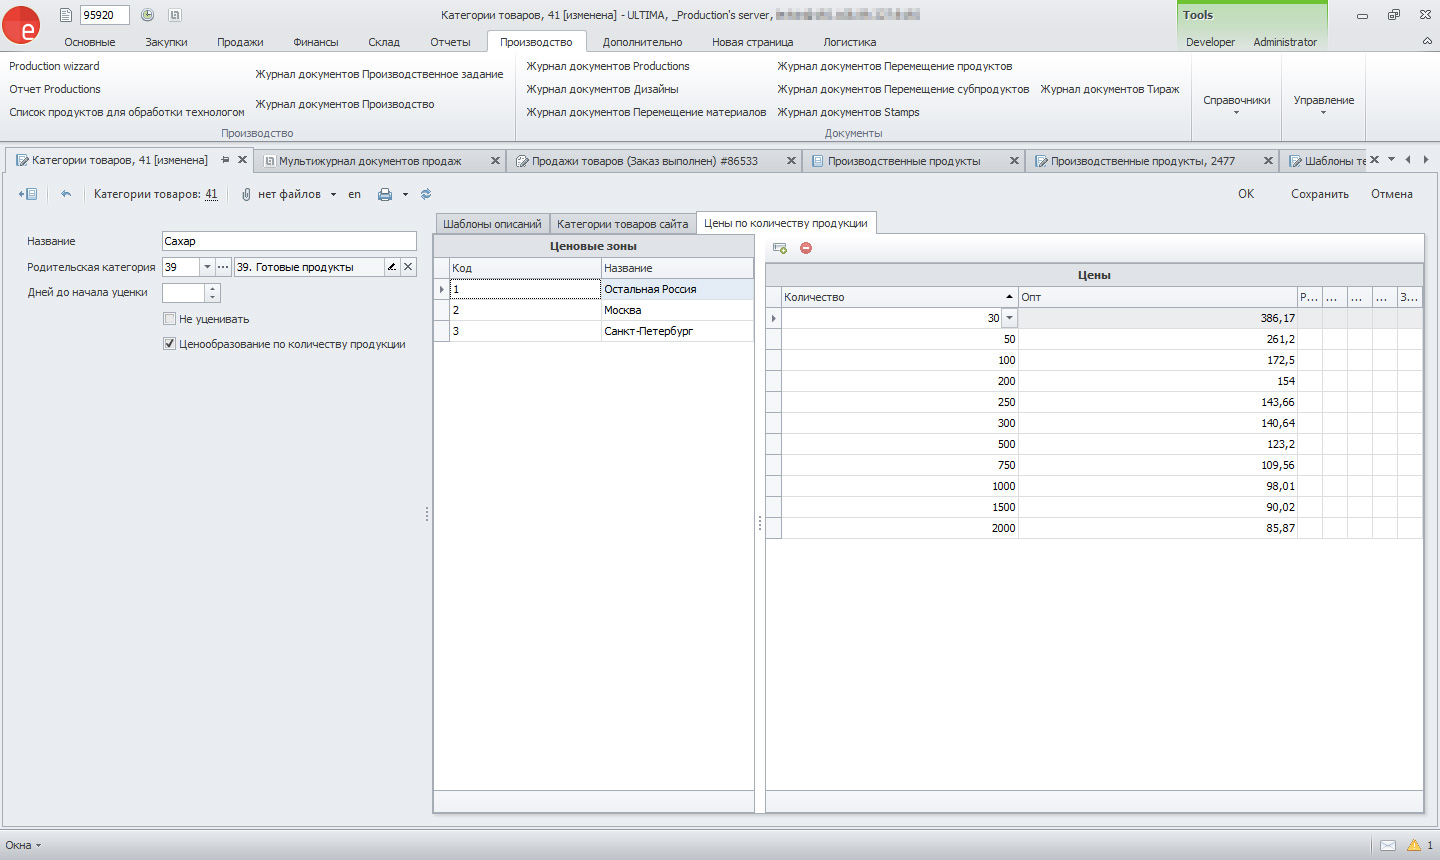The height and width of the screenshot is (860, 1440).
Task: Open the 'Продажи' ribbon tab
Action: coord(240,42)
